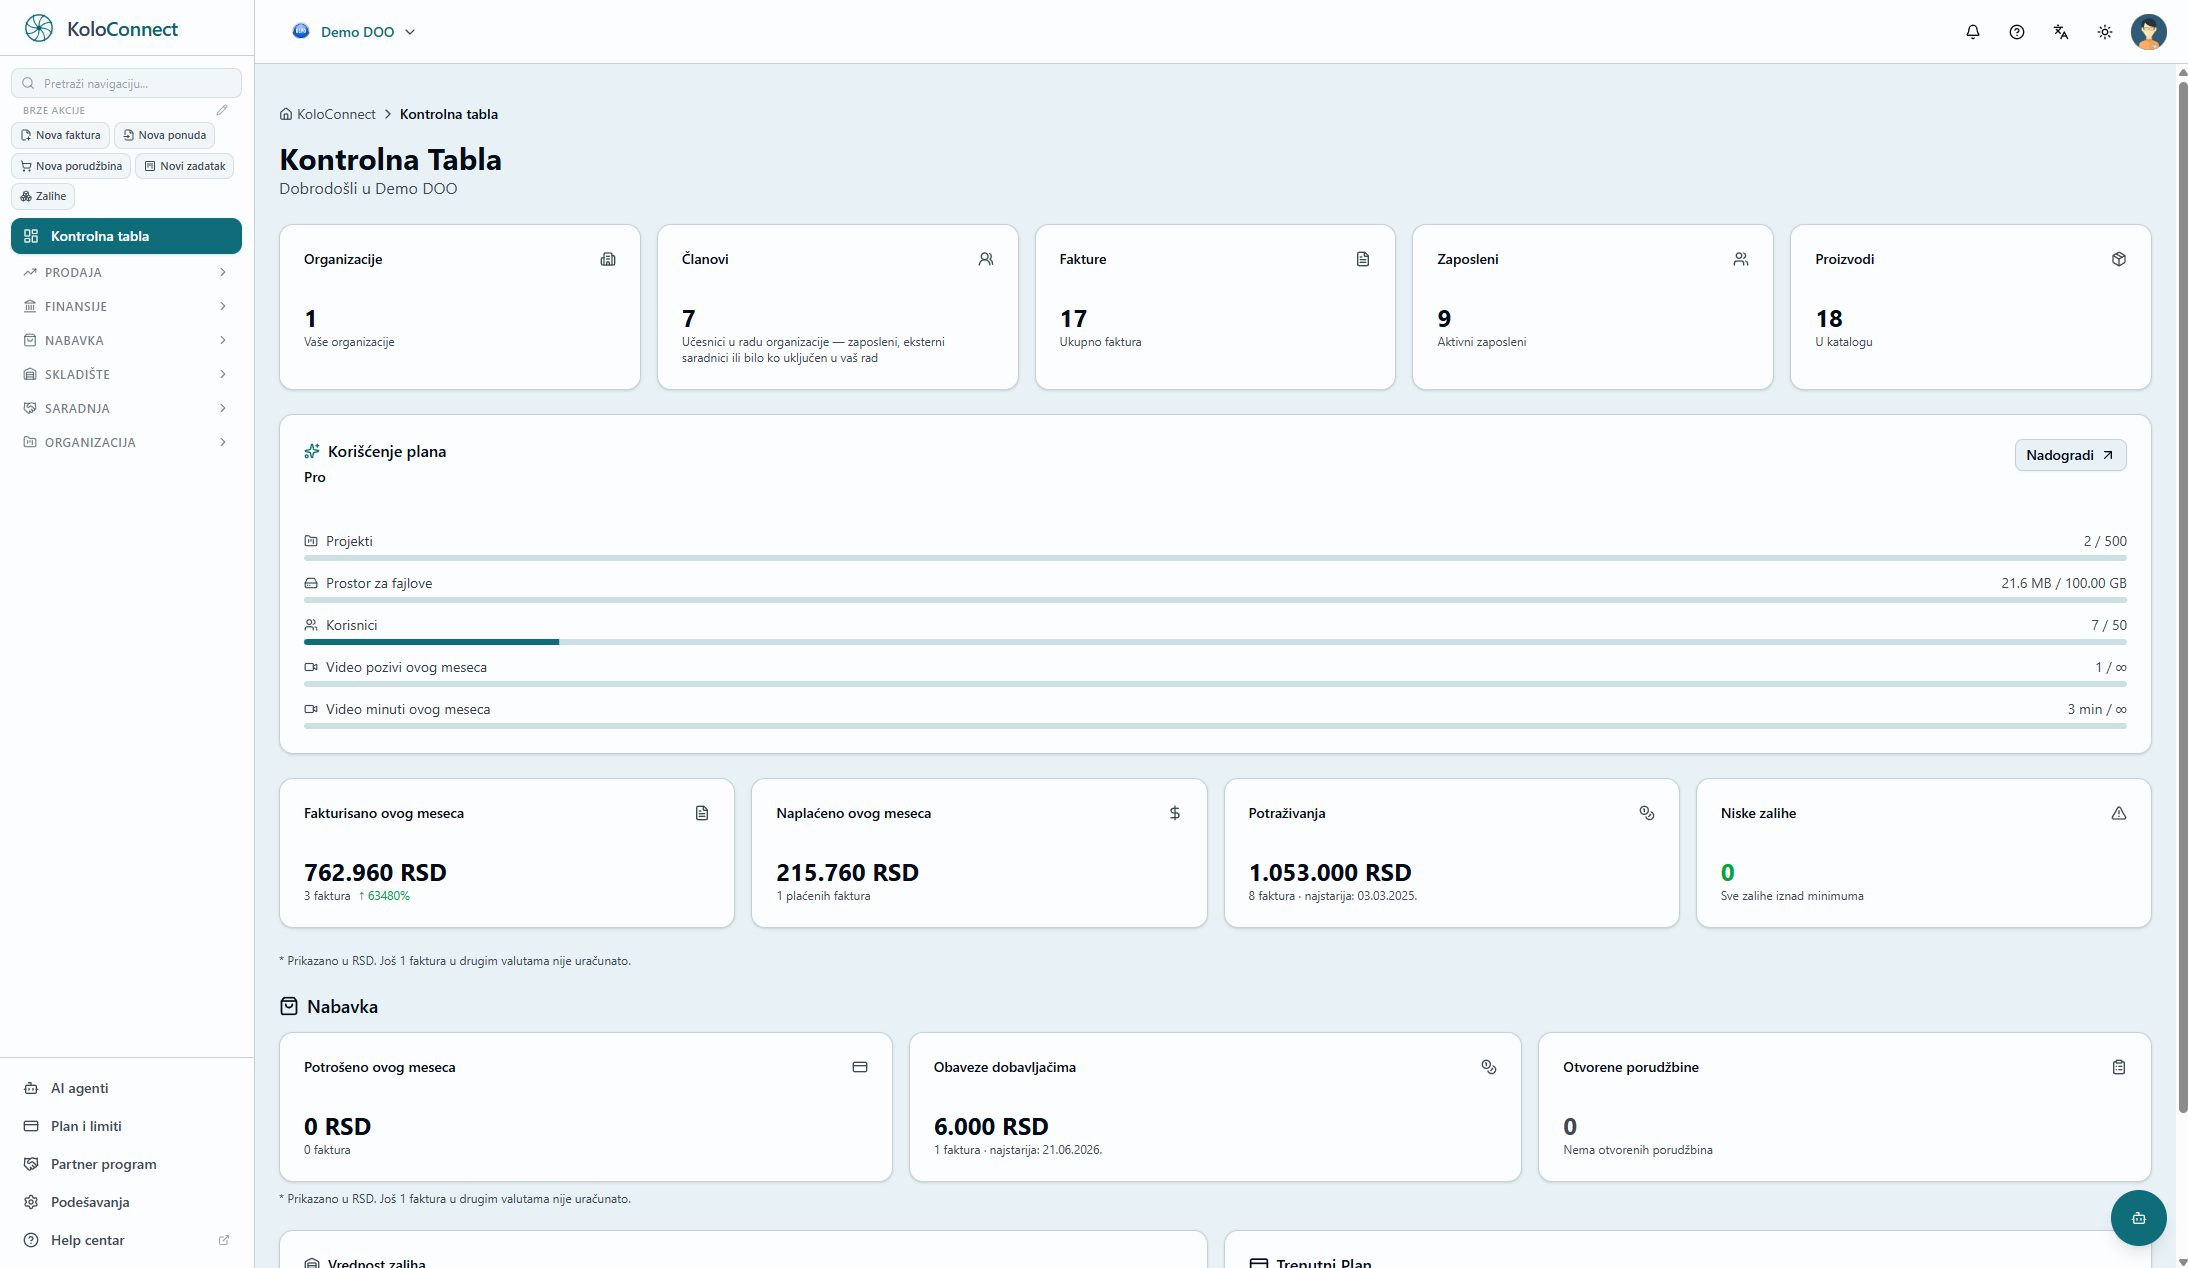Click the home icon in breadcrumb

(x=286, y=114)
